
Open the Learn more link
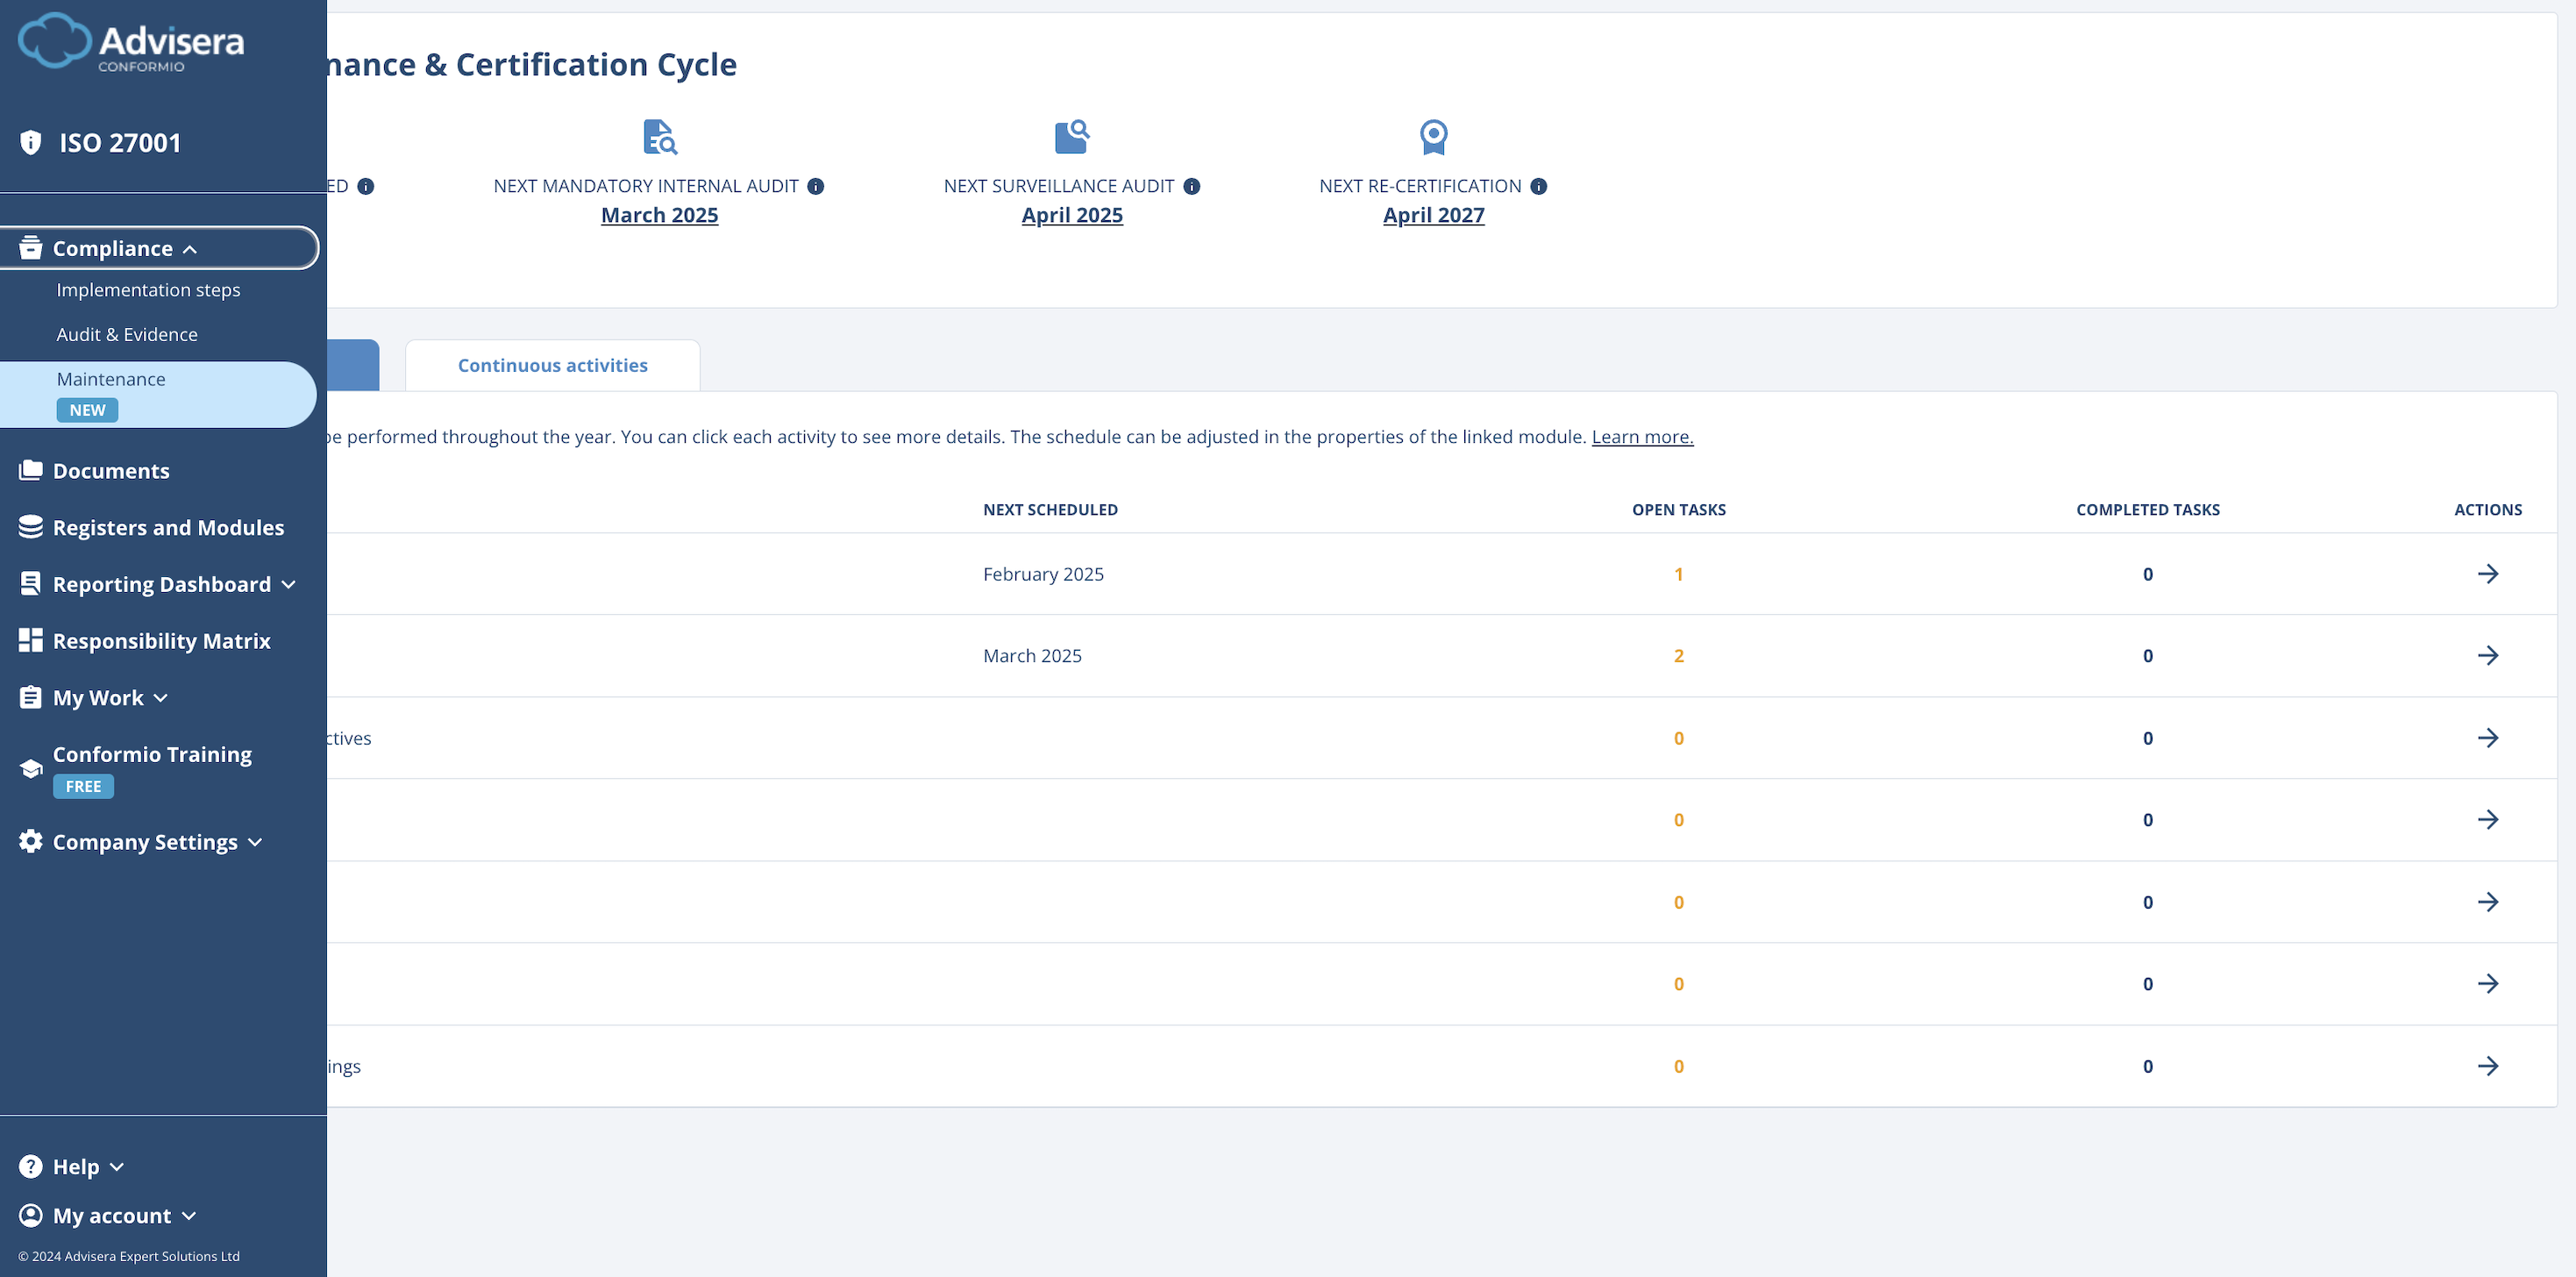(x=1641, y=437)
